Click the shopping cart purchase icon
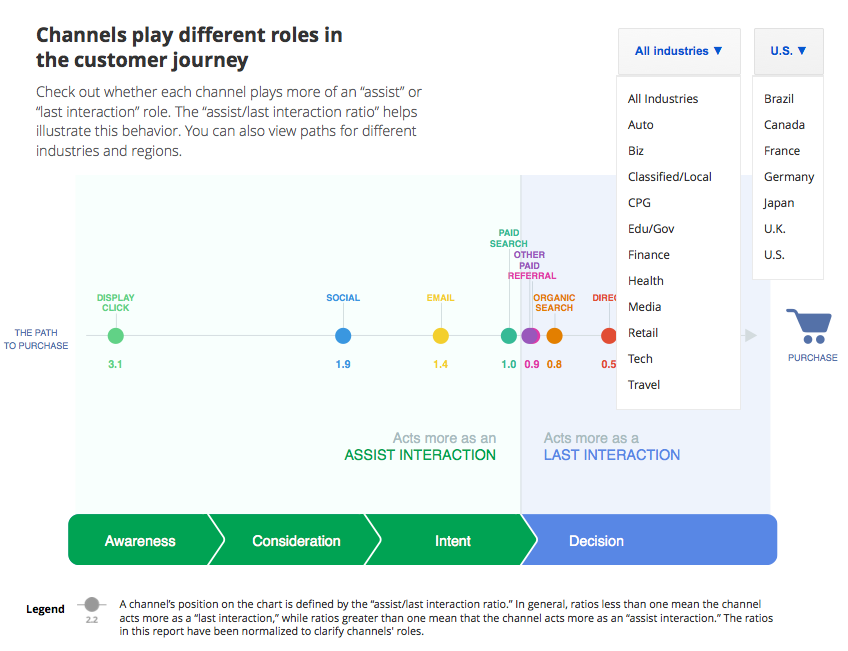 (811, 326)
